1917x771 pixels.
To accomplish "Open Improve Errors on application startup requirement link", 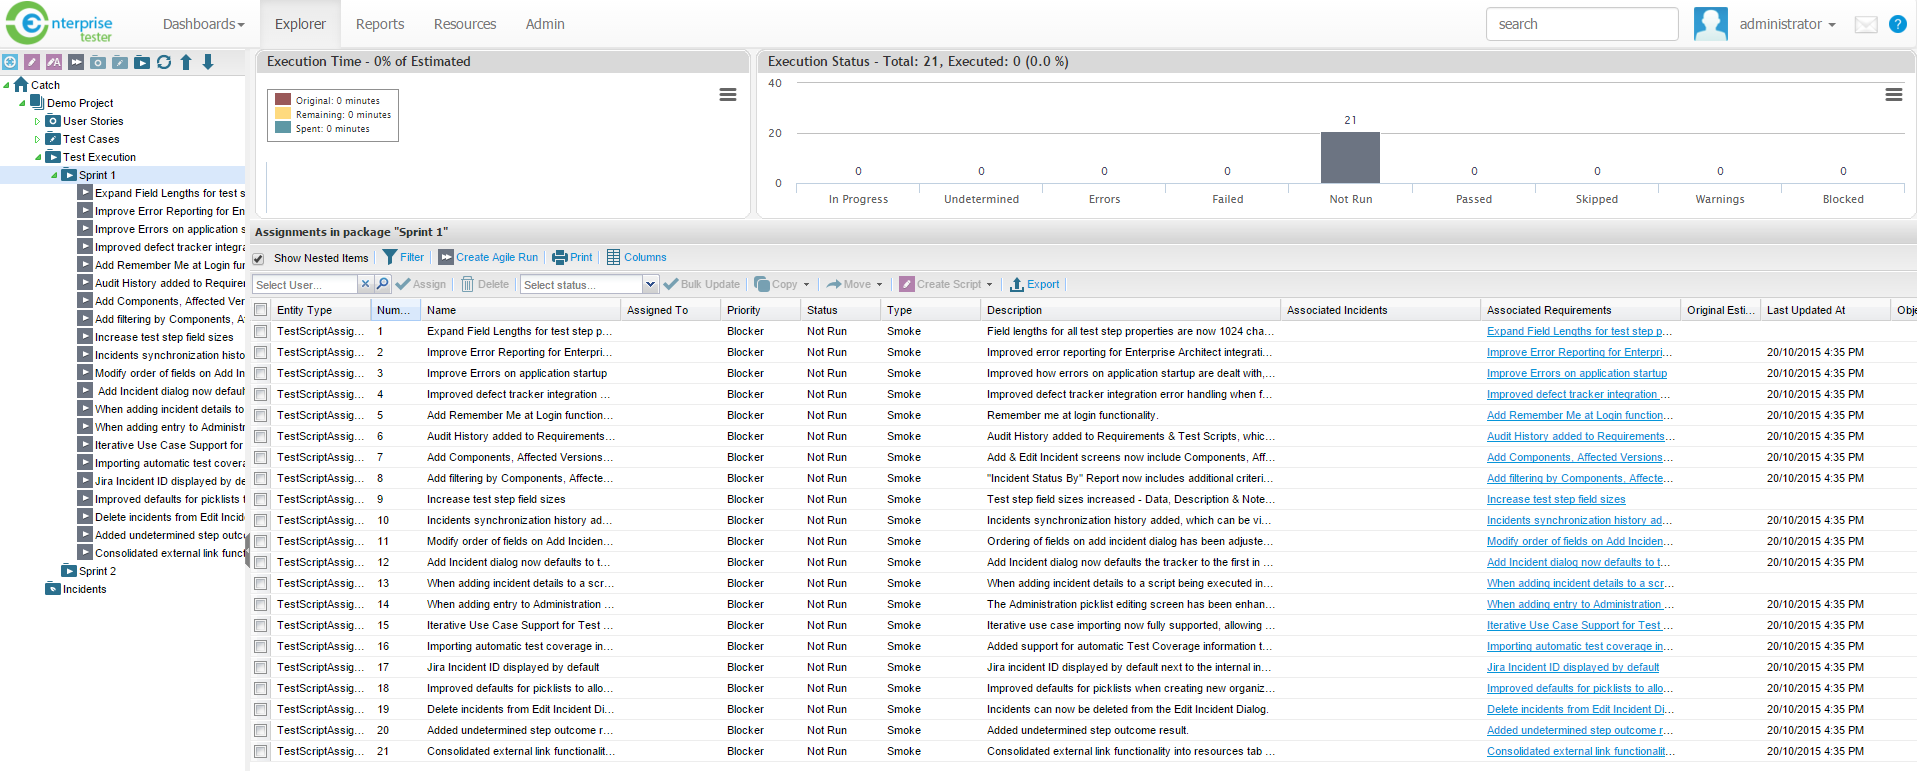I will coord(1576,373).
